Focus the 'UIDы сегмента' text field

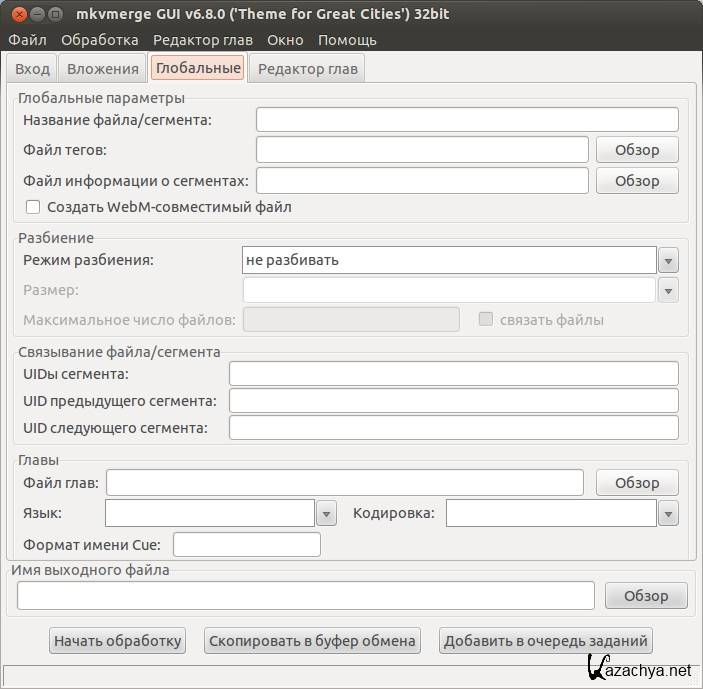click(x=453, y=374)
